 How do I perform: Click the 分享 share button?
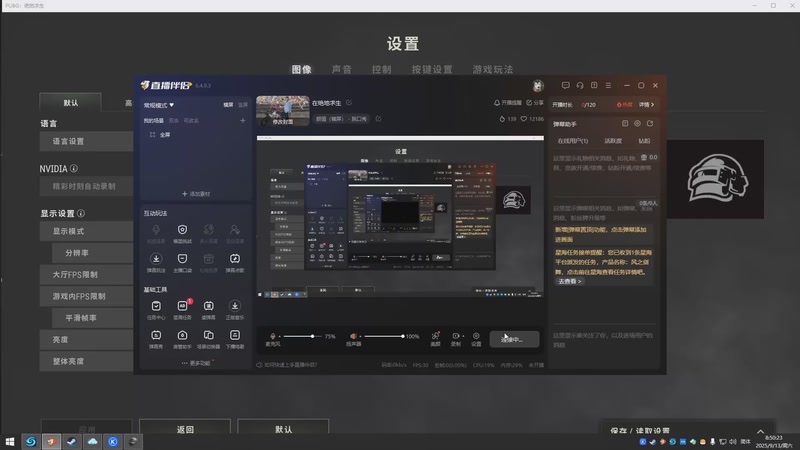(535, 103)
